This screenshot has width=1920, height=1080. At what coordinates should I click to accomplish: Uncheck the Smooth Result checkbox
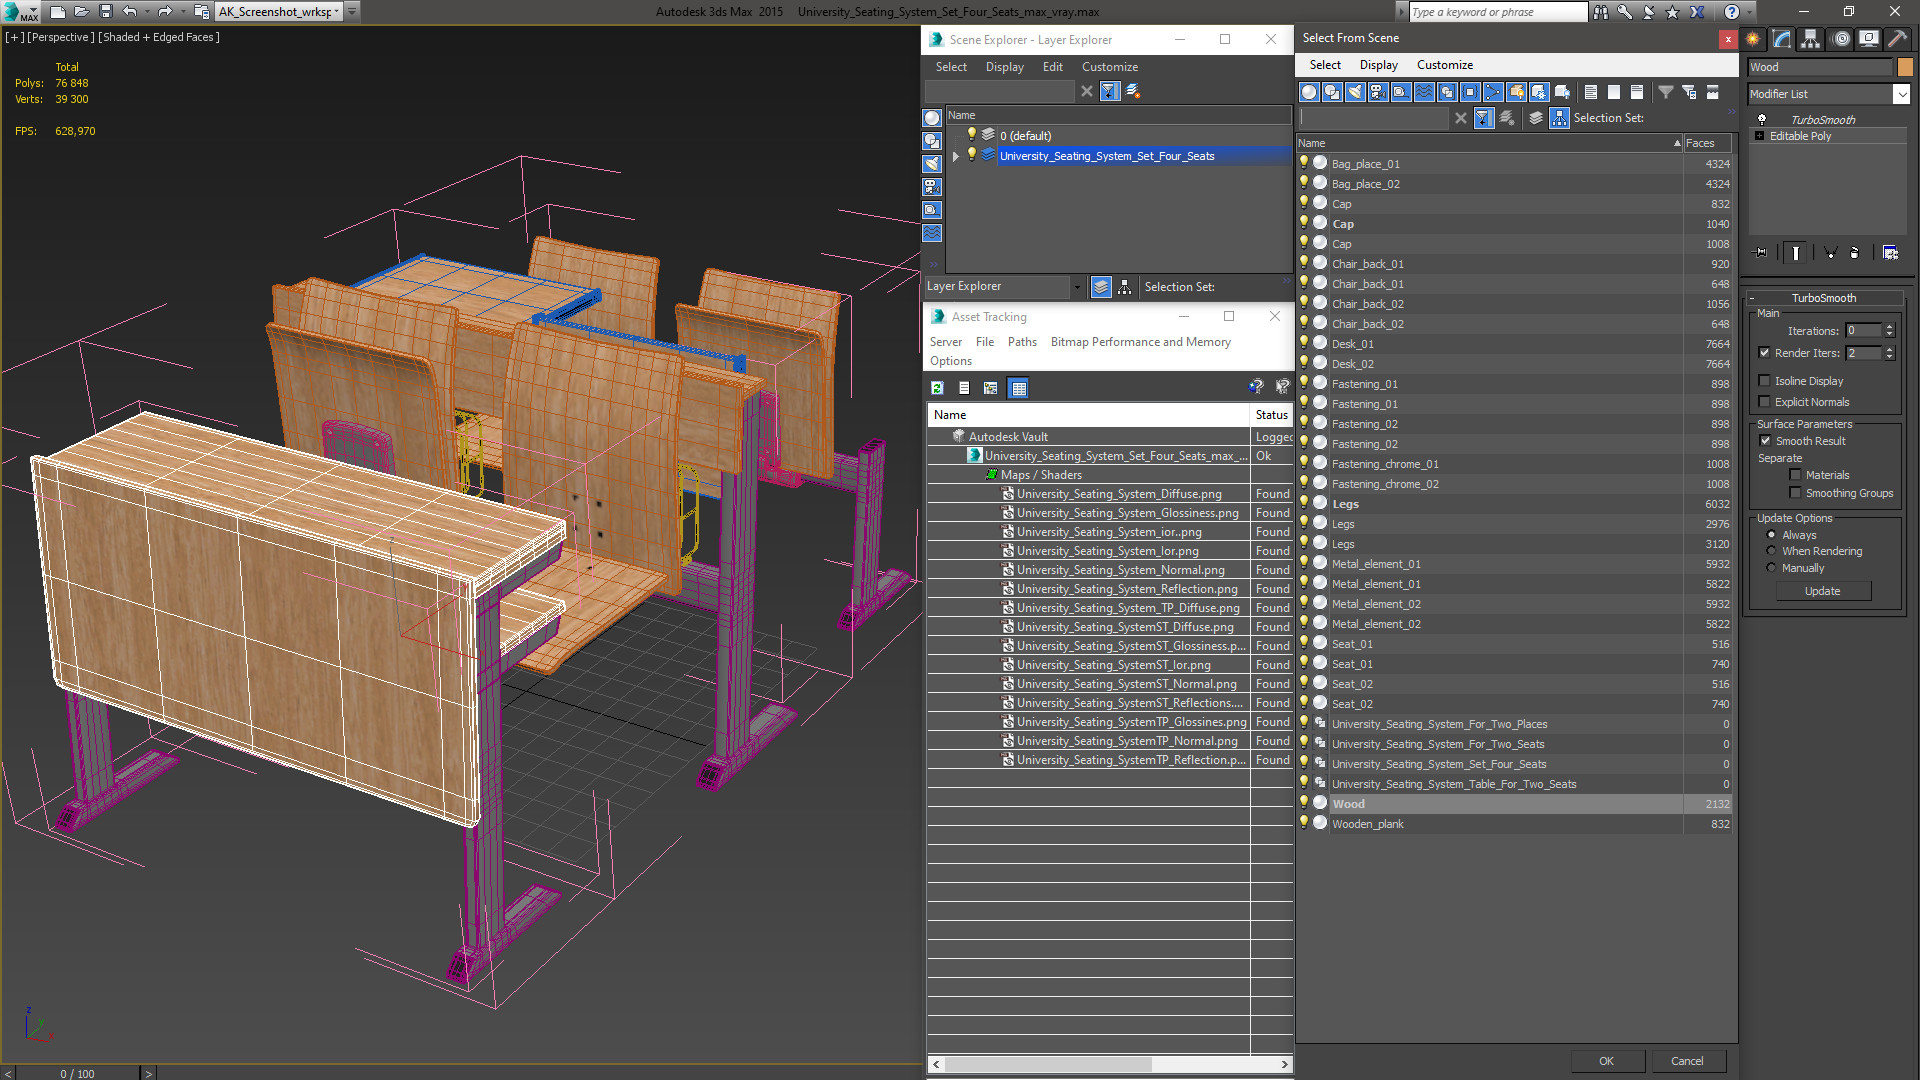(x=1765, y=441)
